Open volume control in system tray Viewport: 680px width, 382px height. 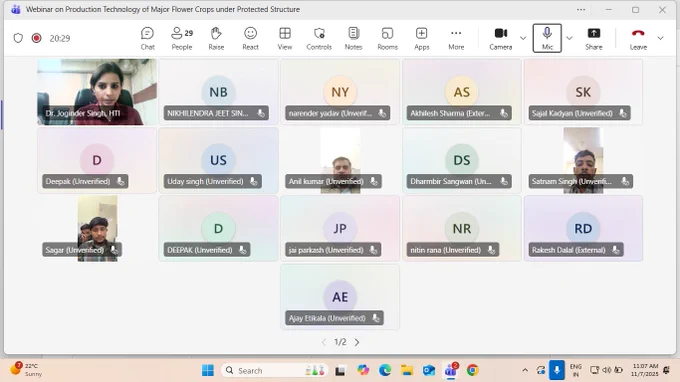click(x=607, y=370)
